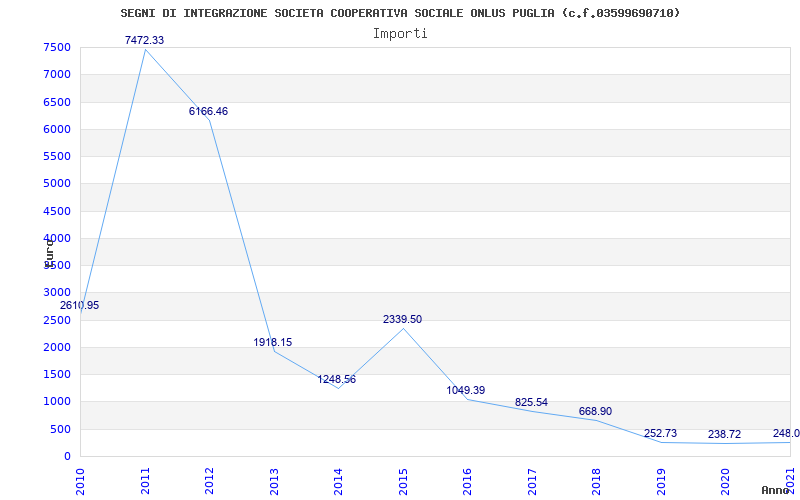Select the 1248.56 data label
The image size is (800, 500).
coord(337,380)
